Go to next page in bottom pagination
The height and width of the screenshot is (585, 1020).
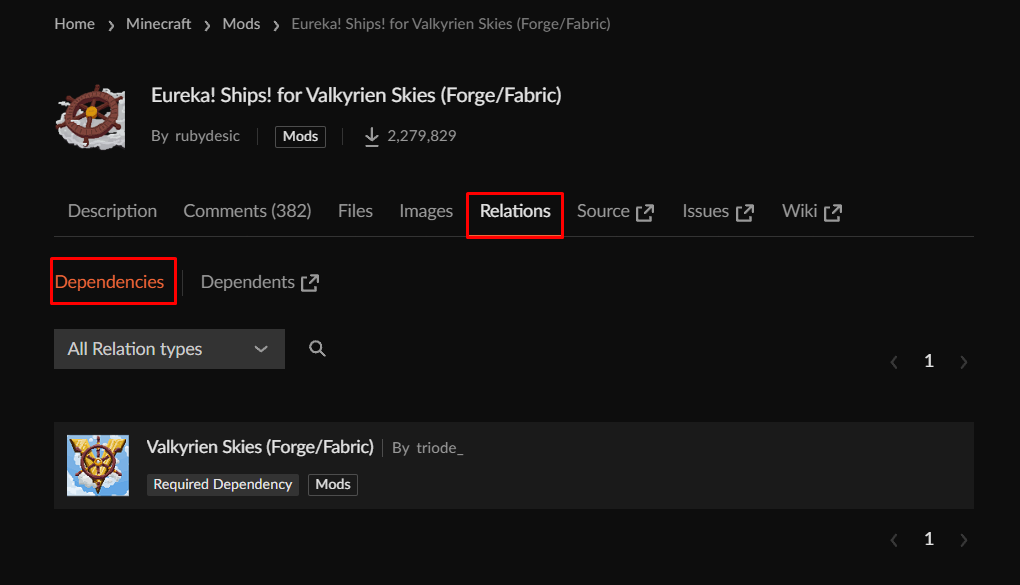tap(964, 540)
